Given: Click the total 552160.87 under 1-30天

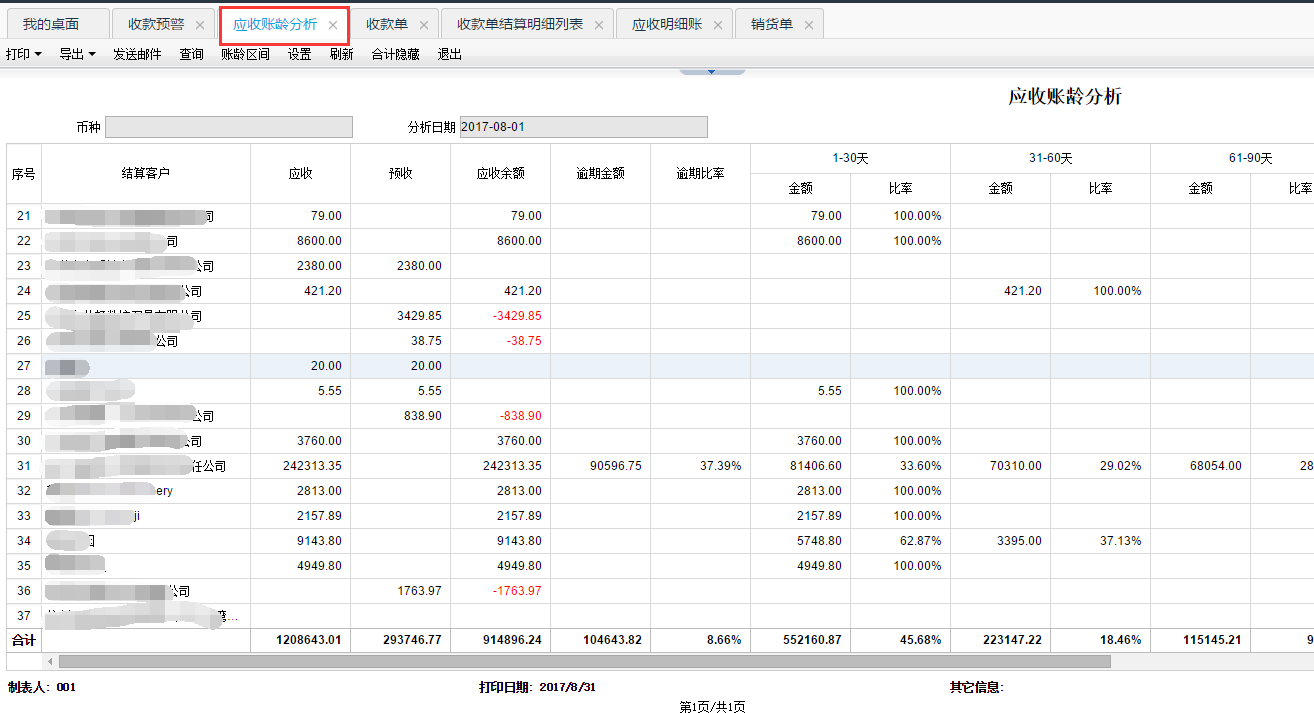Looking at the screenshot, I should pos(801,640).
